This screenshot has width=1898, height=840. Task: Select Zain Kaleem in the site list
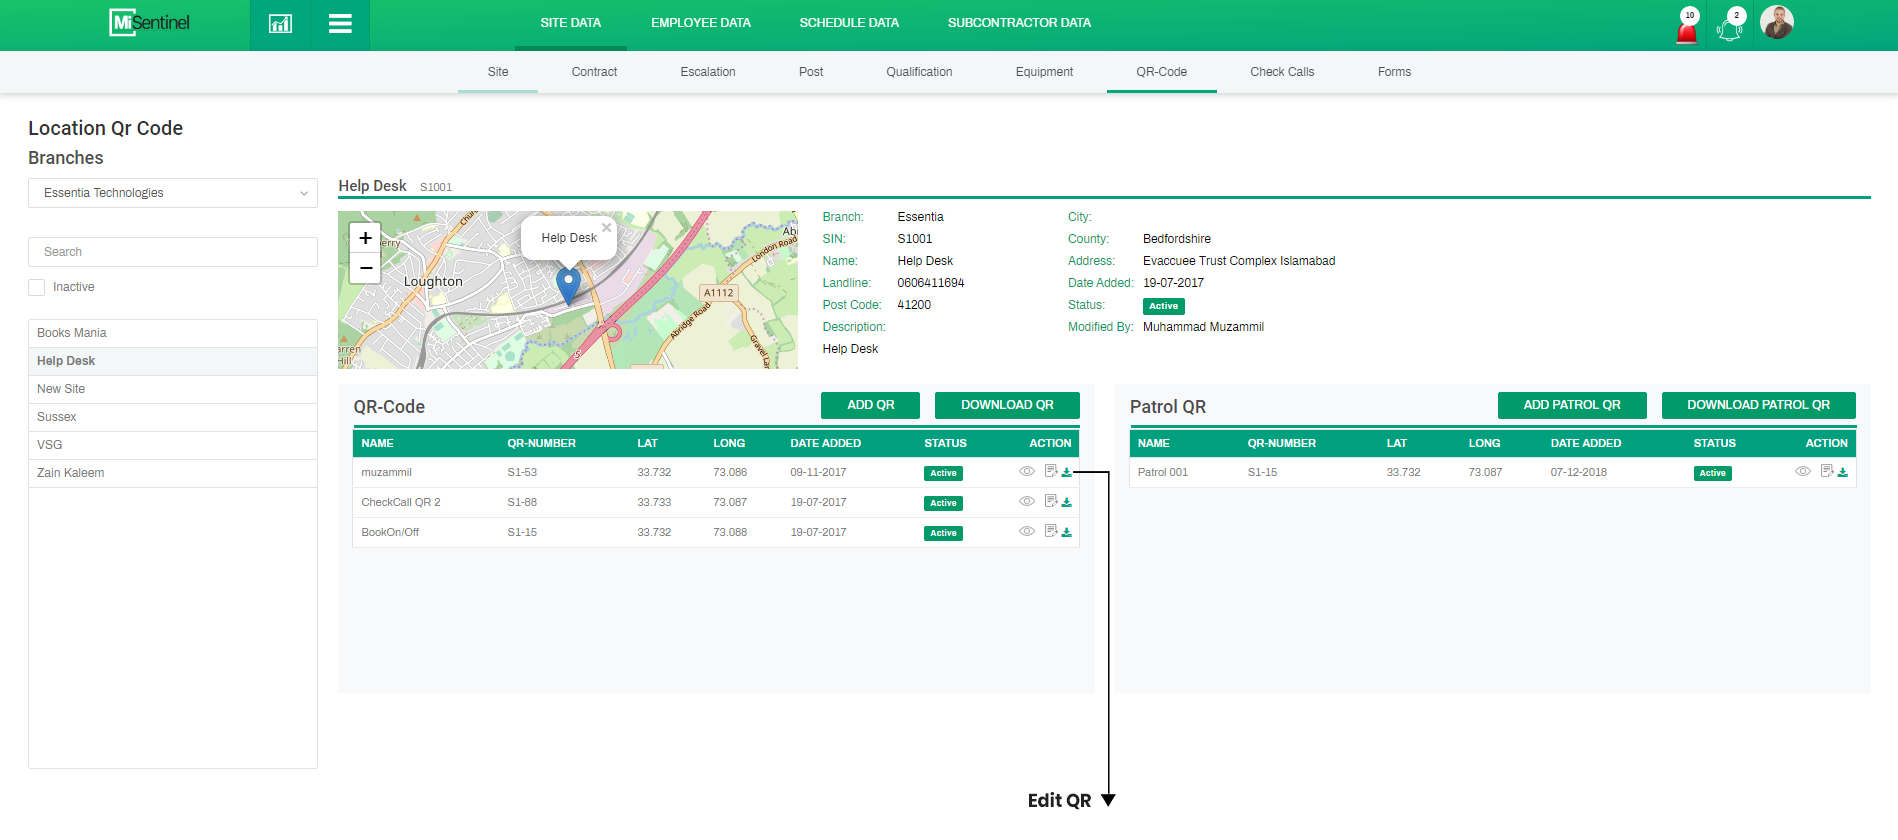point(173,473)
